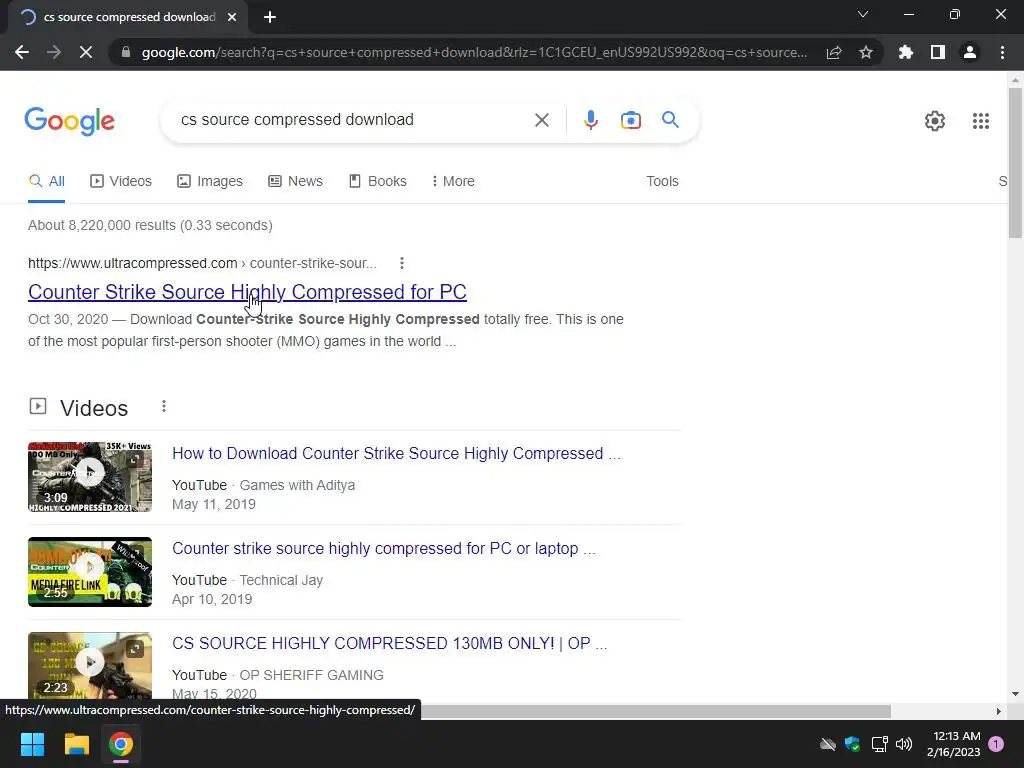The width and height of the screenshot is (1024, 768).
Task: Open Chrome profile avatar
Action: [970, 52]
